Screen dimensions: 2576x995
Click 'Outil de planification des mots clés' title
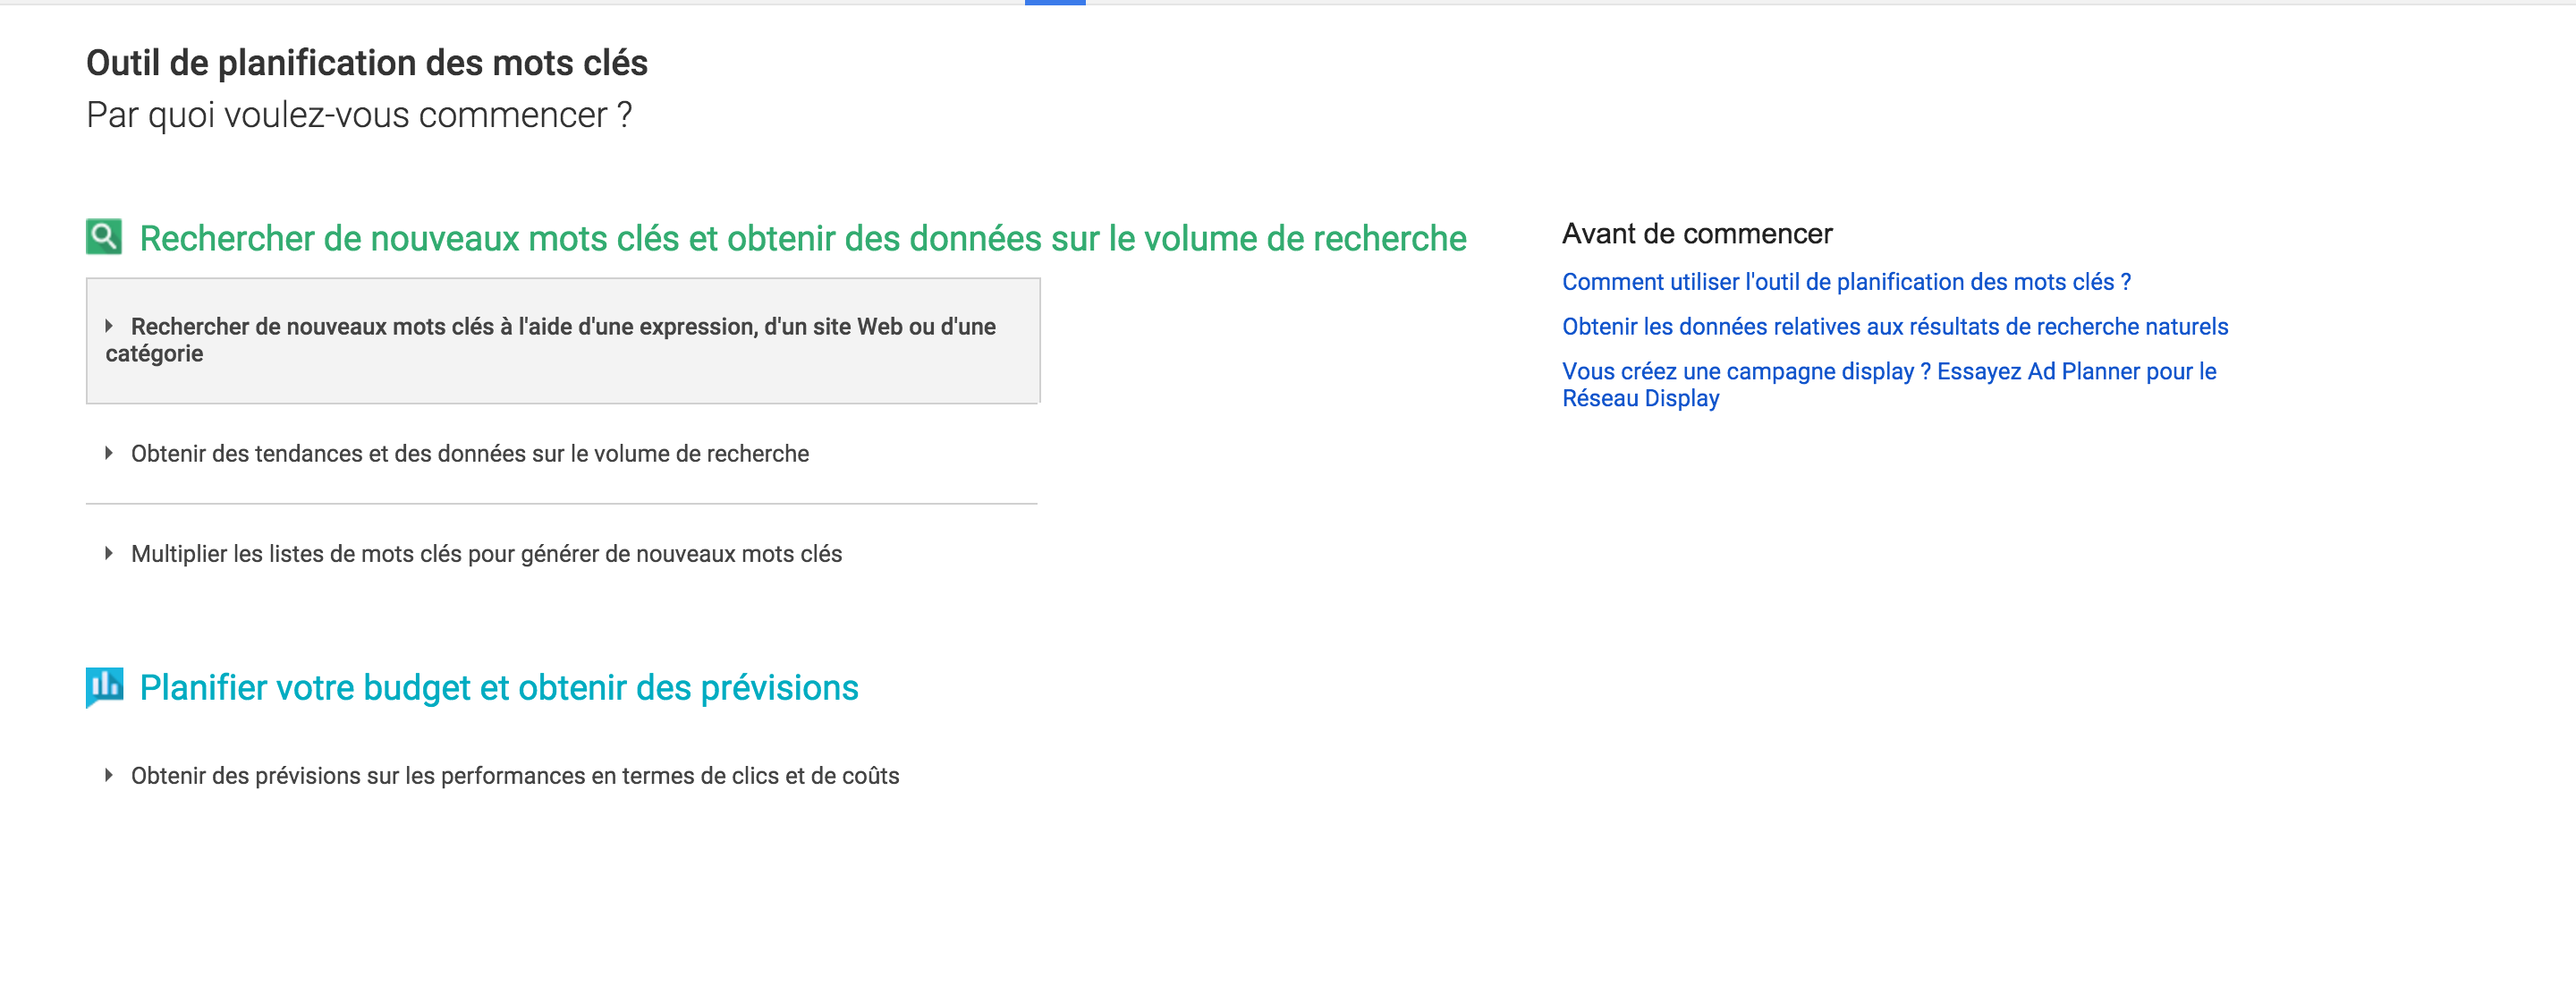367,63
